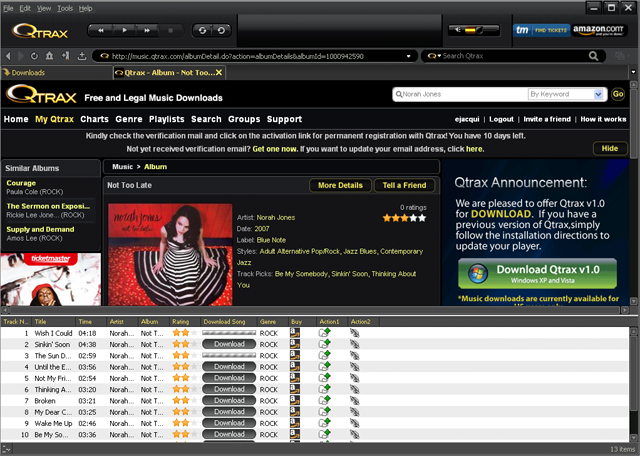Click the Tell a Friend button

[x=404, y=185]
